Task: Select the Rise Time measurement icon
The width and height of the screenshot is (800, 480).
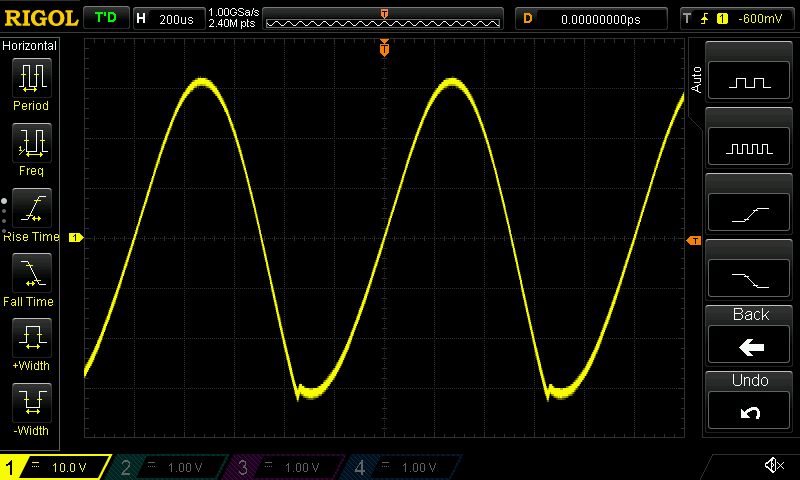Action: 32,208
